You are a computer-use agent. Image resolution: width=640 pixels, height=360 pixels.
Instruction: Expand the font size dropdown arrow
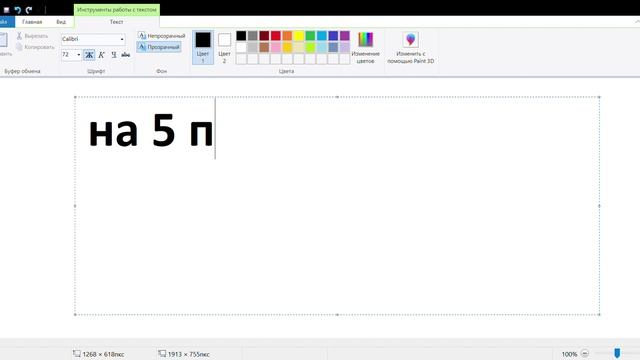point(79,55)
